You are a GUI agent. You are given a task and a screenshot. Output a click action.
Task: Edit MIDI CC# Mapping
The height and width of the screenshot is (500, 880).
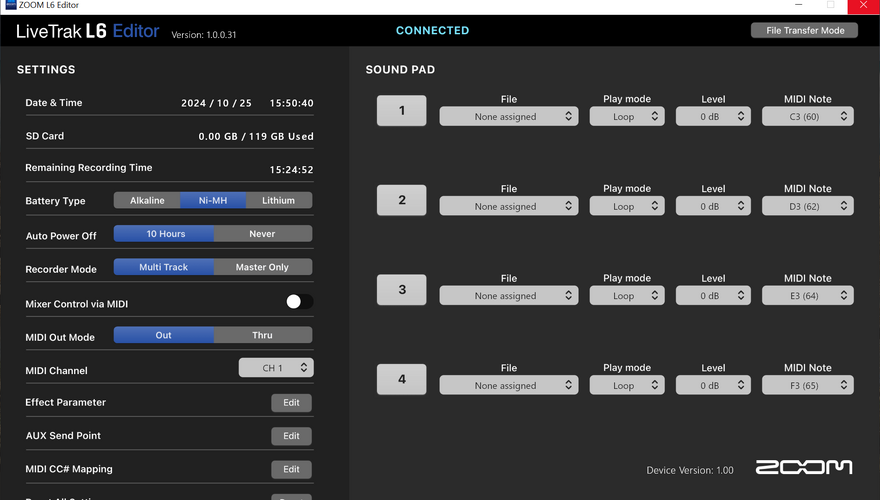coord(291,469)
